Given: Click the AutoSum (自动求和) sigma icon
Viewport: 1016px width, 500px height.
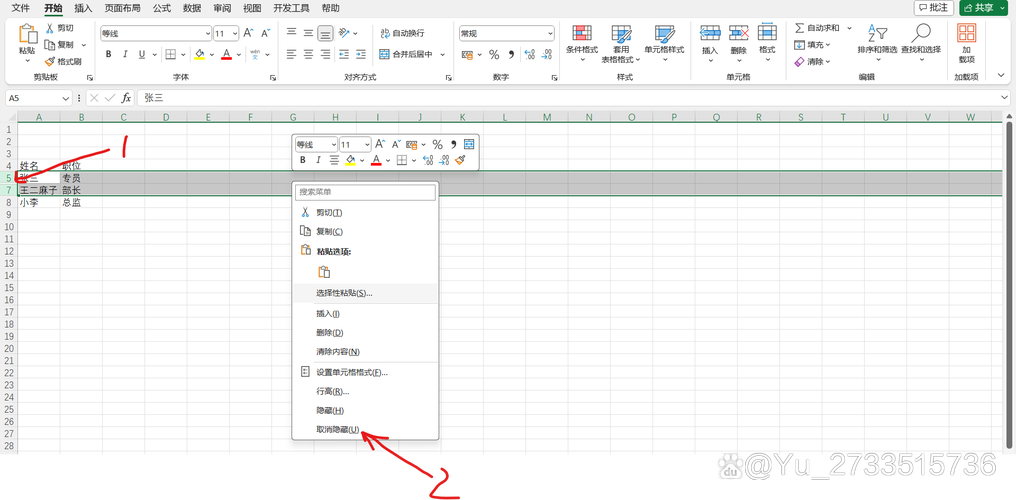Looking at the screenshot, I should point(799,28).
